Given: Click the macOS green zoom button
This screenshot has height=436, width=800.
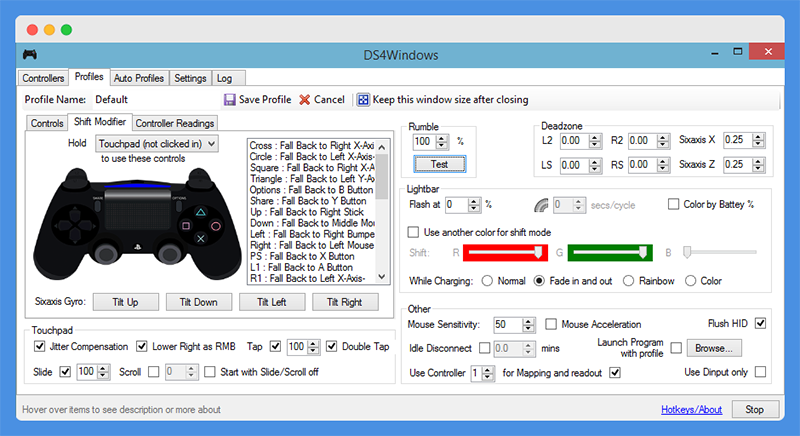Looking at the screenshot, I should [x=66, y=30].
